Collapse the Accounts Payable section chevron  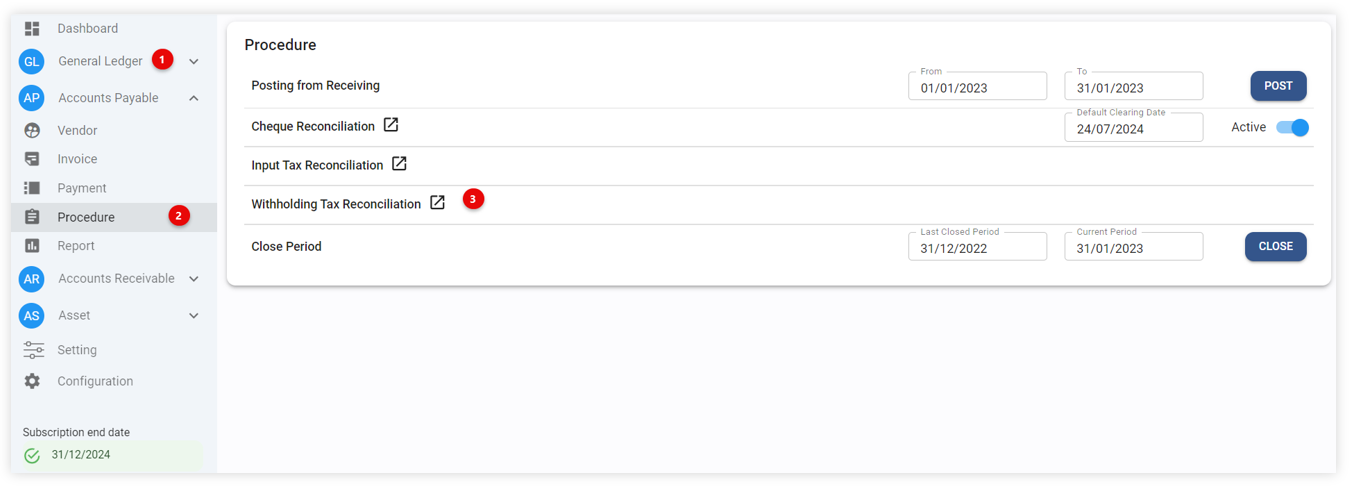pyautogui.click(x=194, y=98)
